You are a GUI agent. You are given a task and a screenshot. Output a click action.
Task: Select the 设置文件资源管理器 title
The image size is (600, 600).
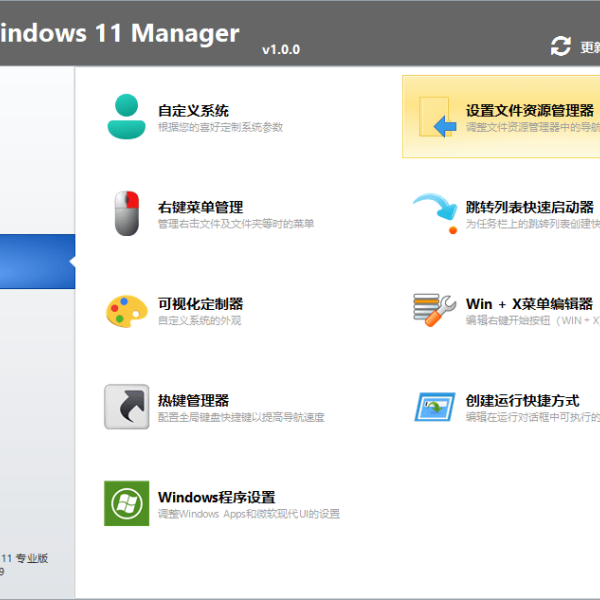530,111
